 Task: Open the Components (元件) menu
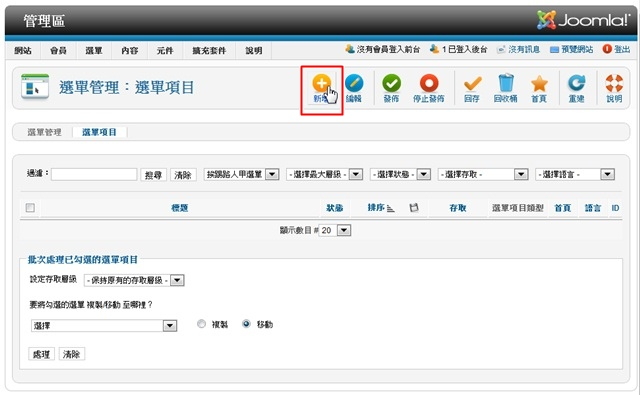[165, 50]
